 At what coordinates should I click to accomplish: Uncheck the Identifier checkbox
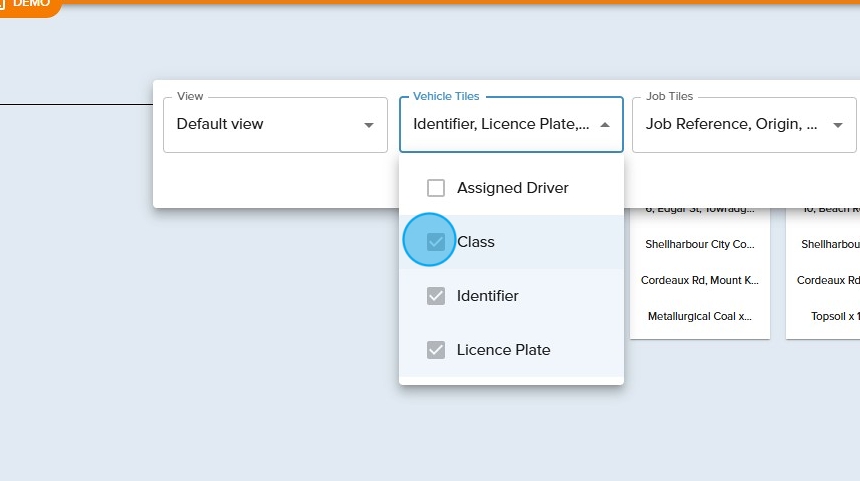(x=436, y=296)
